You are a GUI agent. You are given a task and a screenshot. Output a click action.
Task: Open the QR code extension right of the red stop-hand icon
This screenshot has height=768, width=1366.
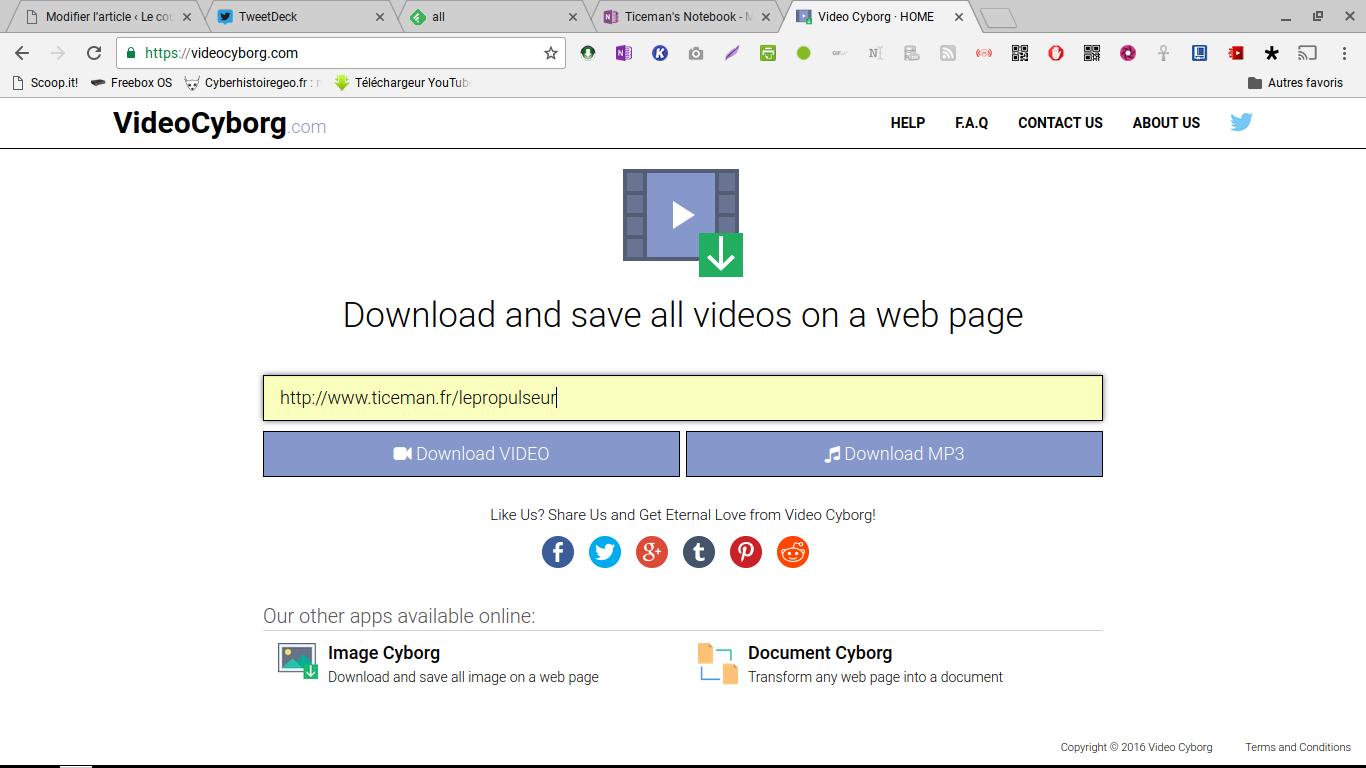point(1092,53)
